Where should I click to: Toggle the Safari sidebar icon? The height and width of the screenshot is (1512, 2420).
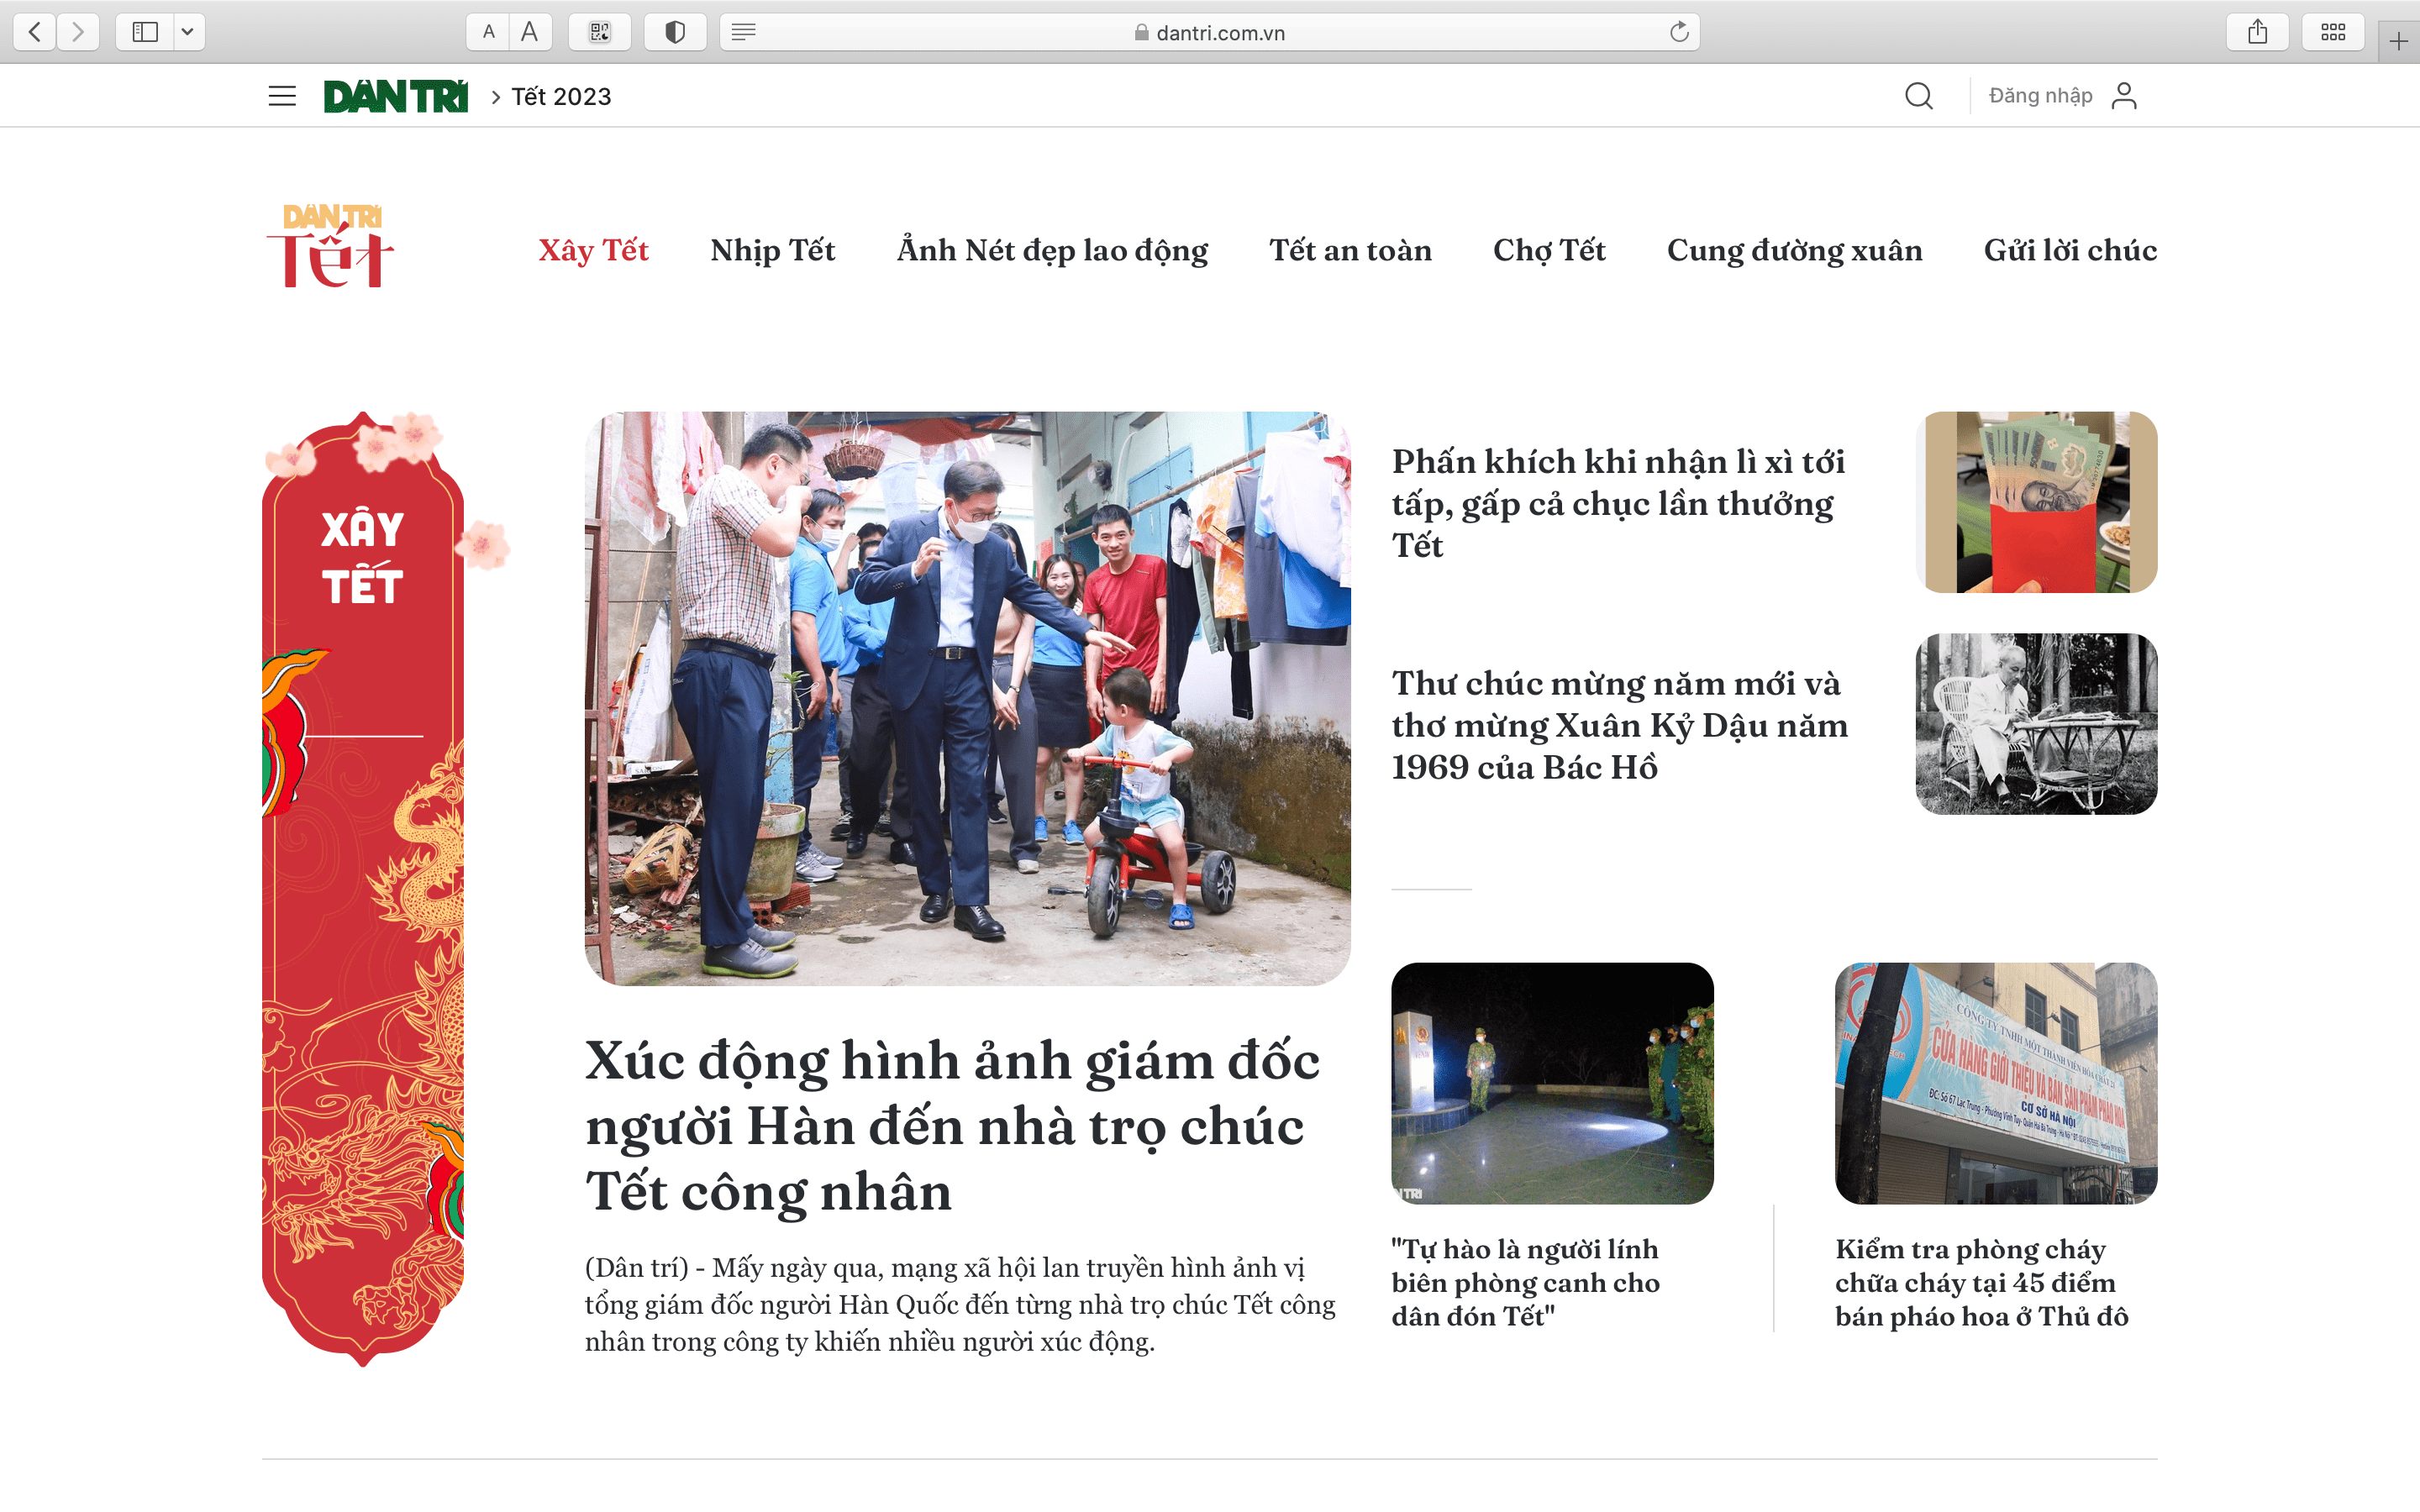[x=145, y=32]
